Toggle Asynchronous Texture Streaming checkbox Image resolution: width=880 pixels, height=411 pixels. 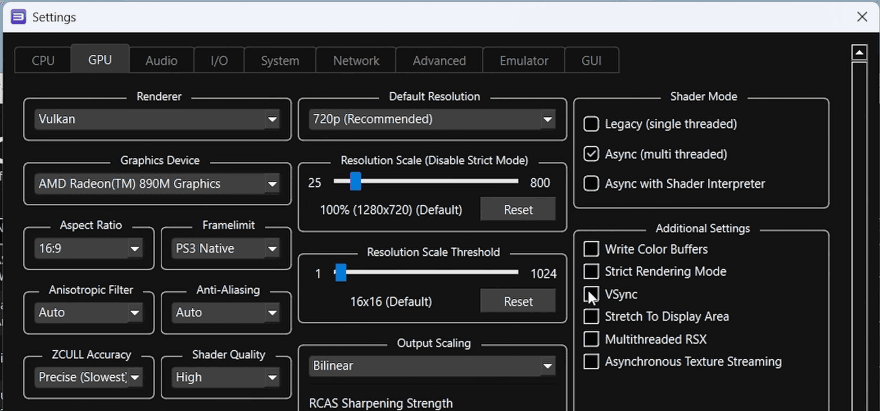(591, 362)
